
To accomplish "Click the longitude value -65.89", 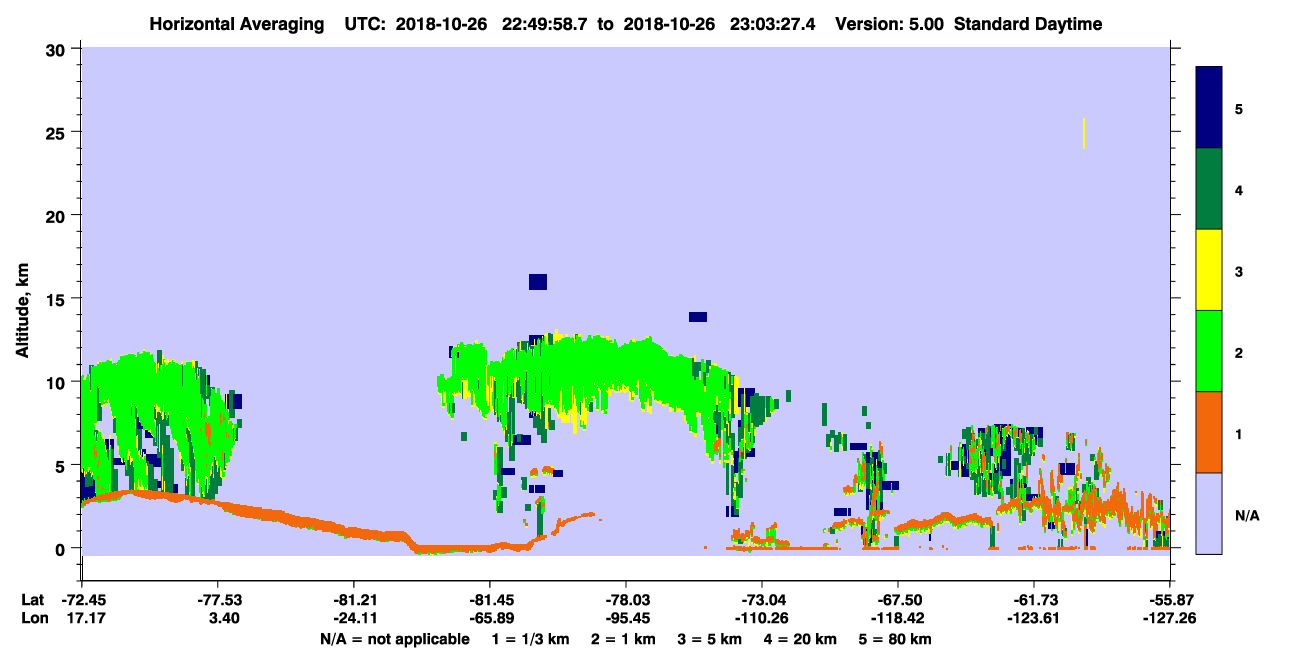I will click(x=490, y=618).
